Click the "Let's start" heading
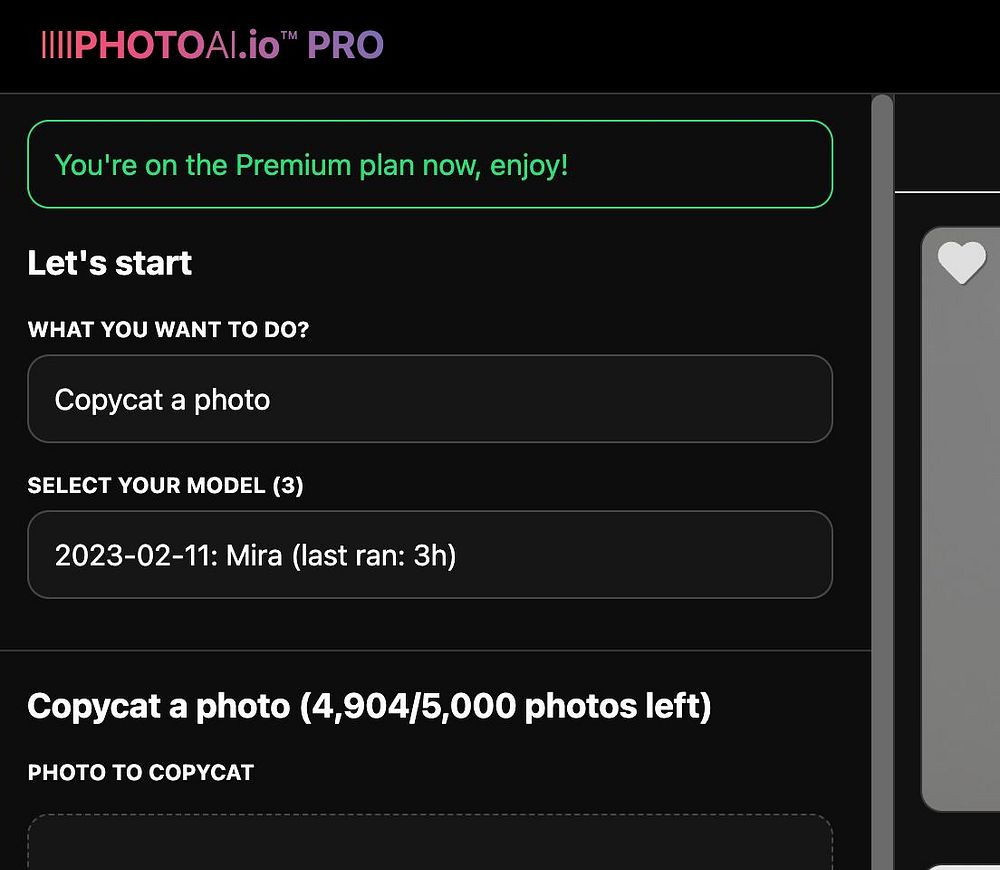1000x870 pixels. [110, 263]
